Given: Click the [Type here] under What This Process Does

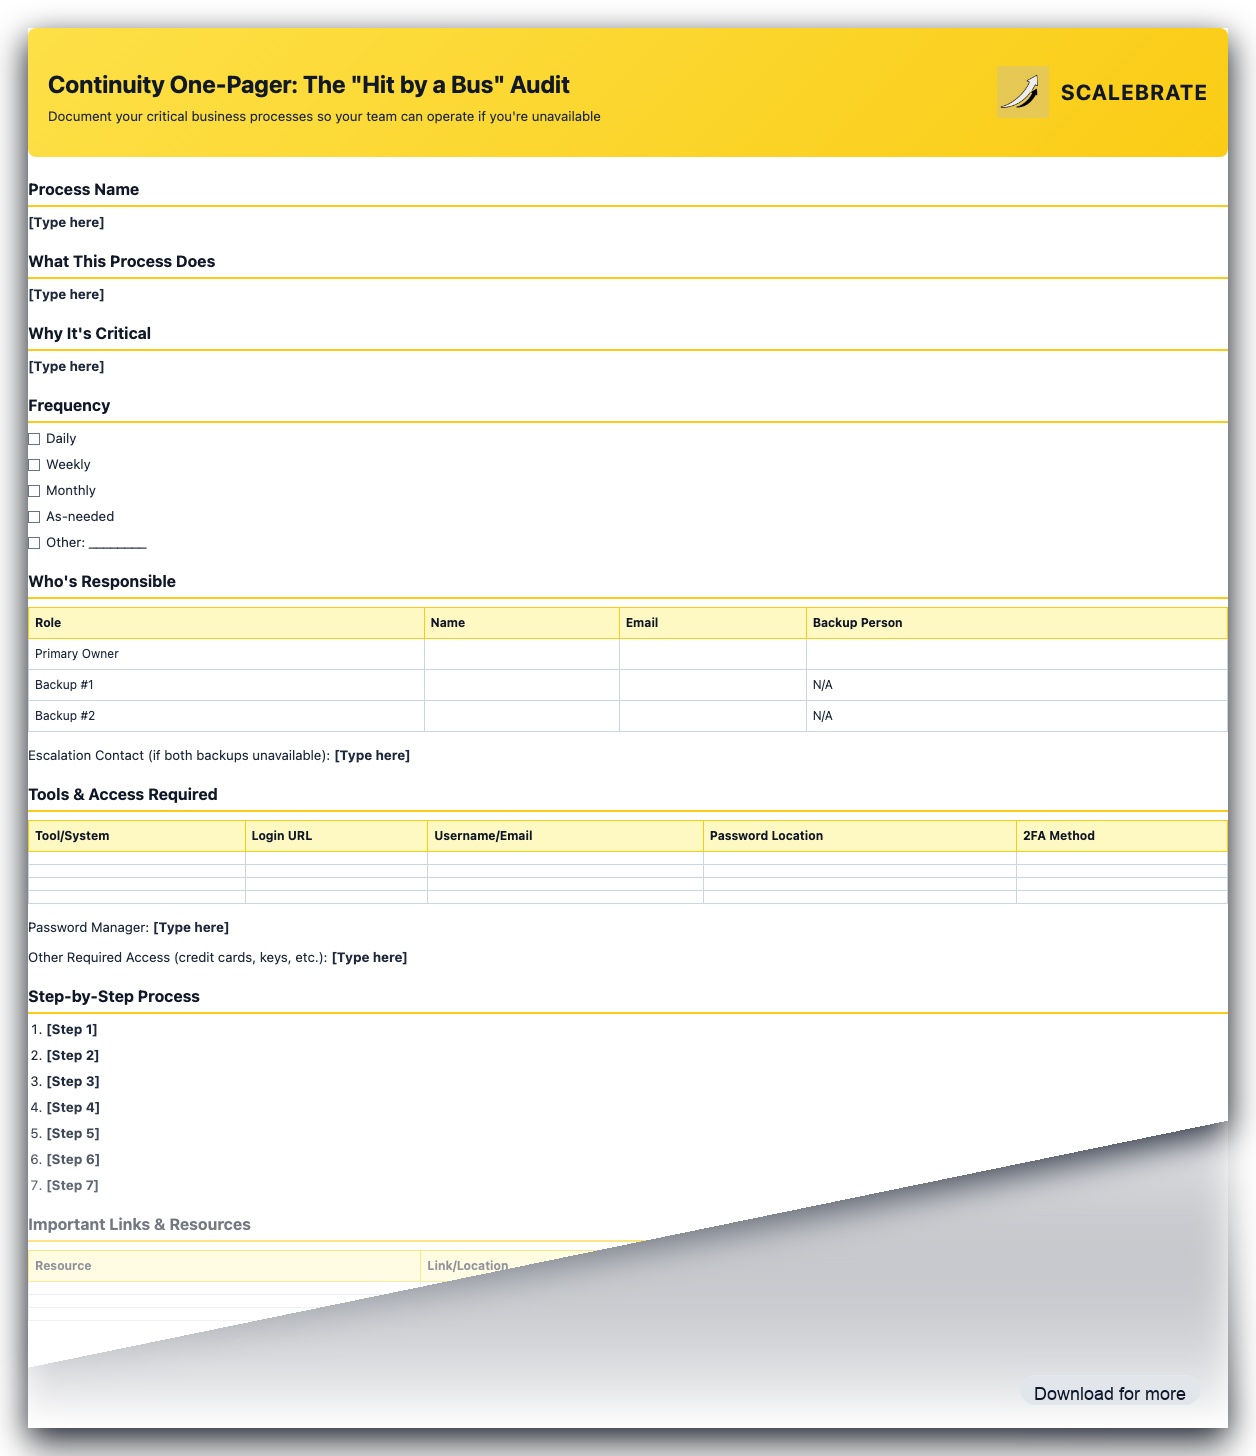Looking at the screenshot, I should click(66, 294).
